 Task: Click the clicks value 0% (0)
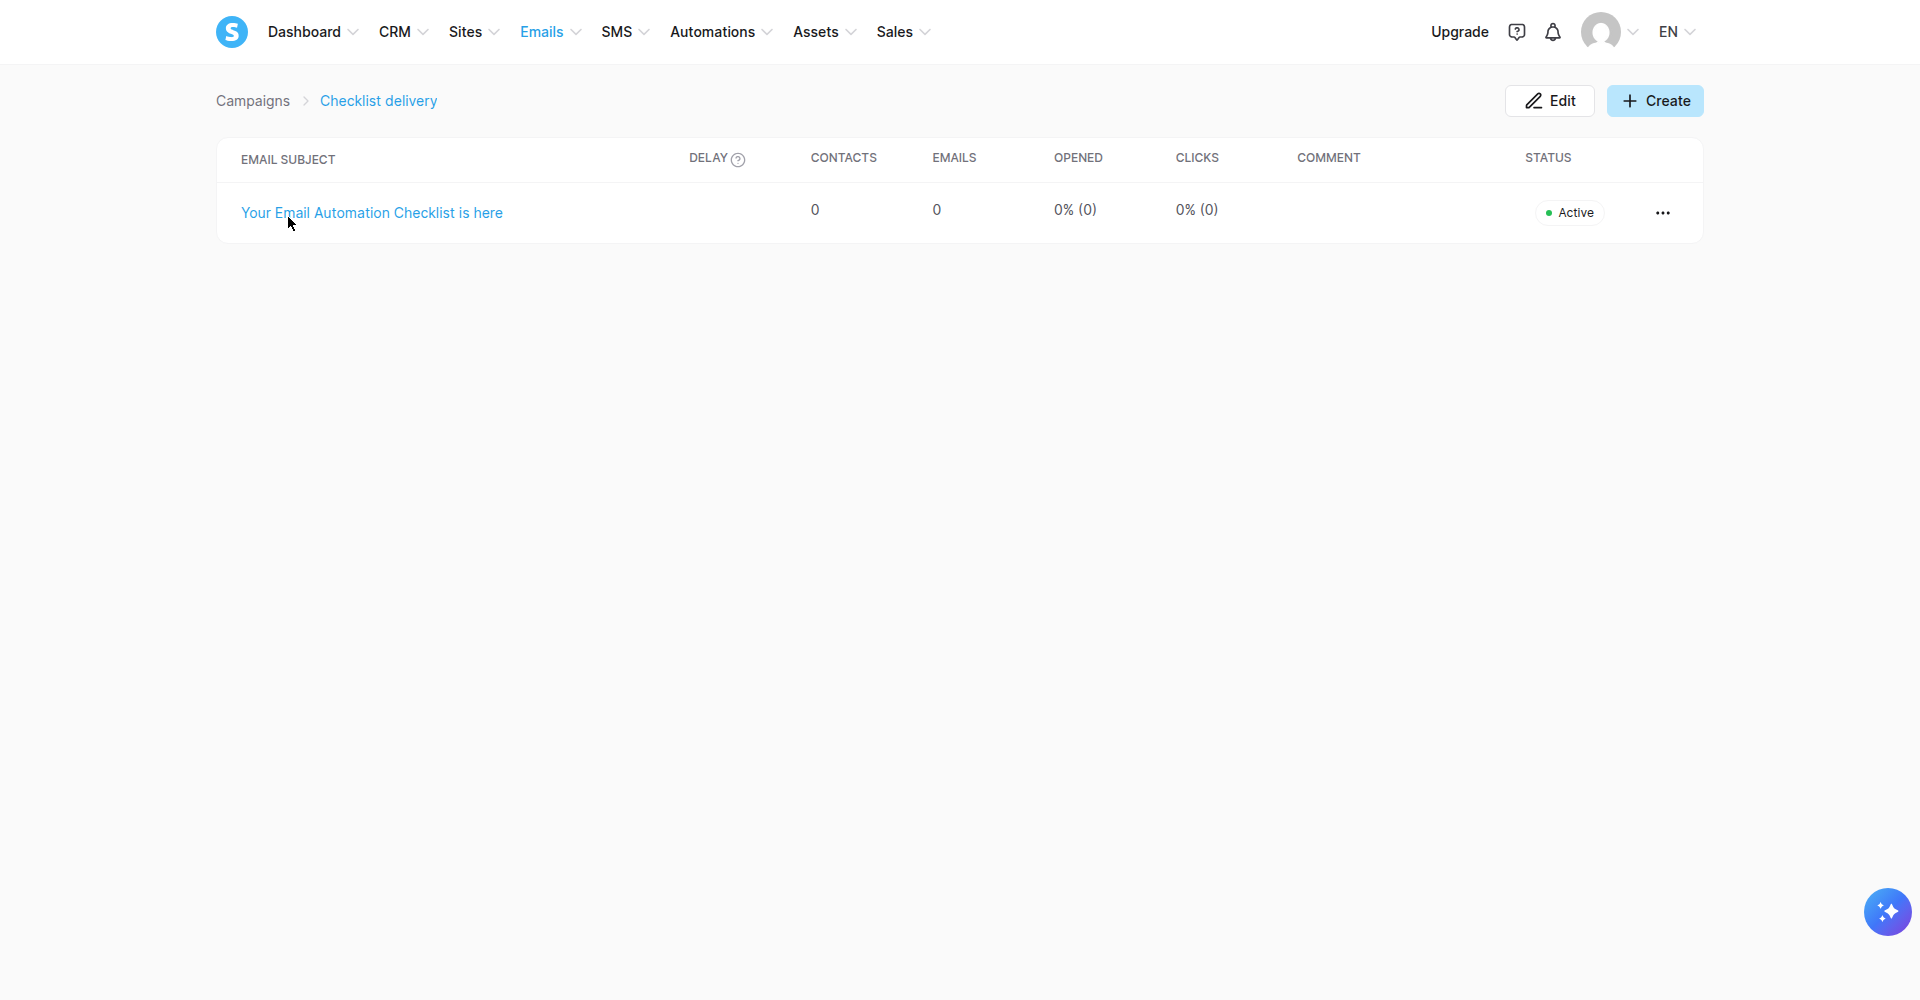point(1197,210)
